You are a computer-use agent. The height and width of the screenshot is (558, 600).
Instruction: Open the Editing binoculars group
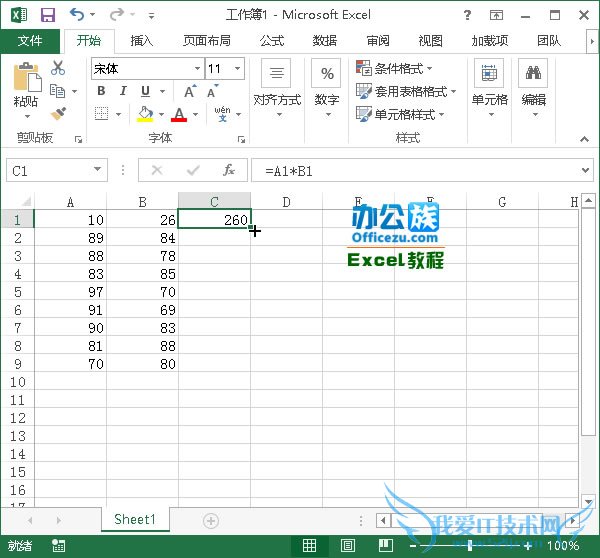534,85
